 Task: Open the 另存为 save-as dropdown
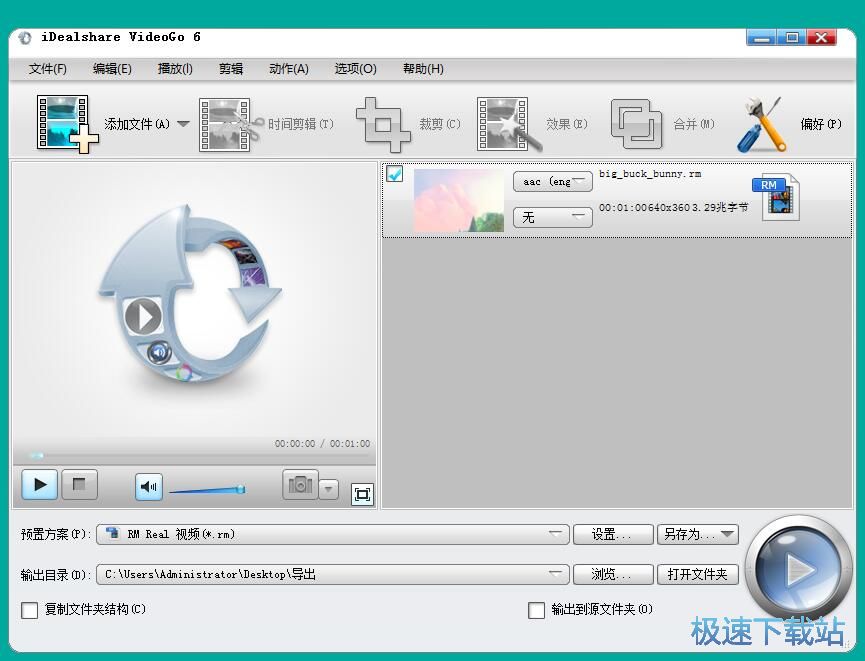[698, 534]
